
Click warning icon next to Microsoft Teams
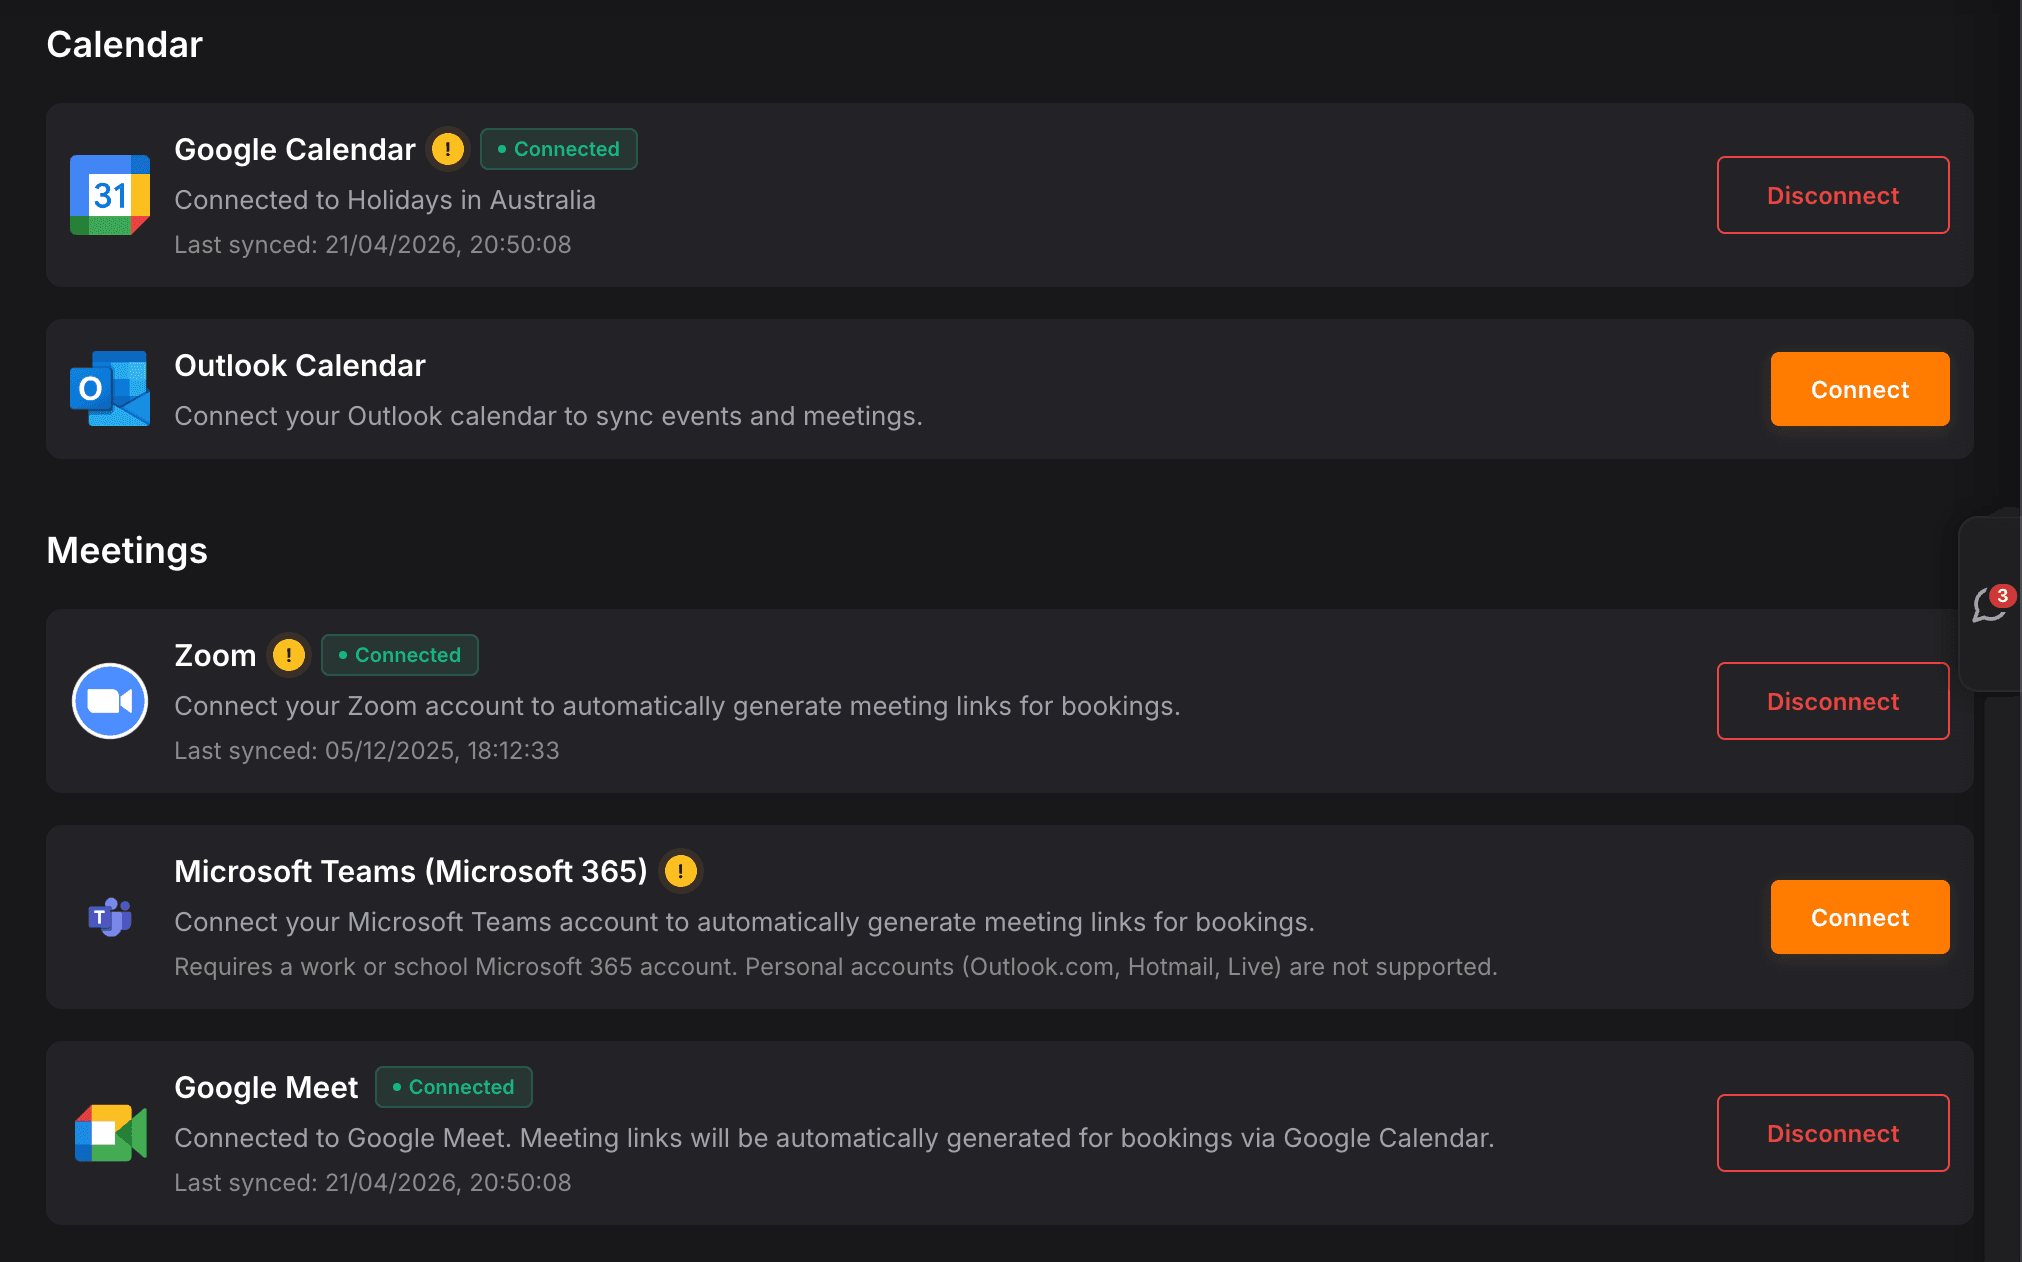681,872
